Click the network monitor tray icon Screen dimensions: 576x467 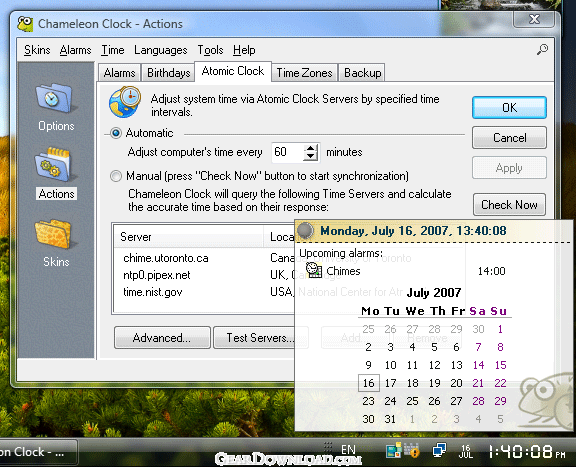point(439,450)
